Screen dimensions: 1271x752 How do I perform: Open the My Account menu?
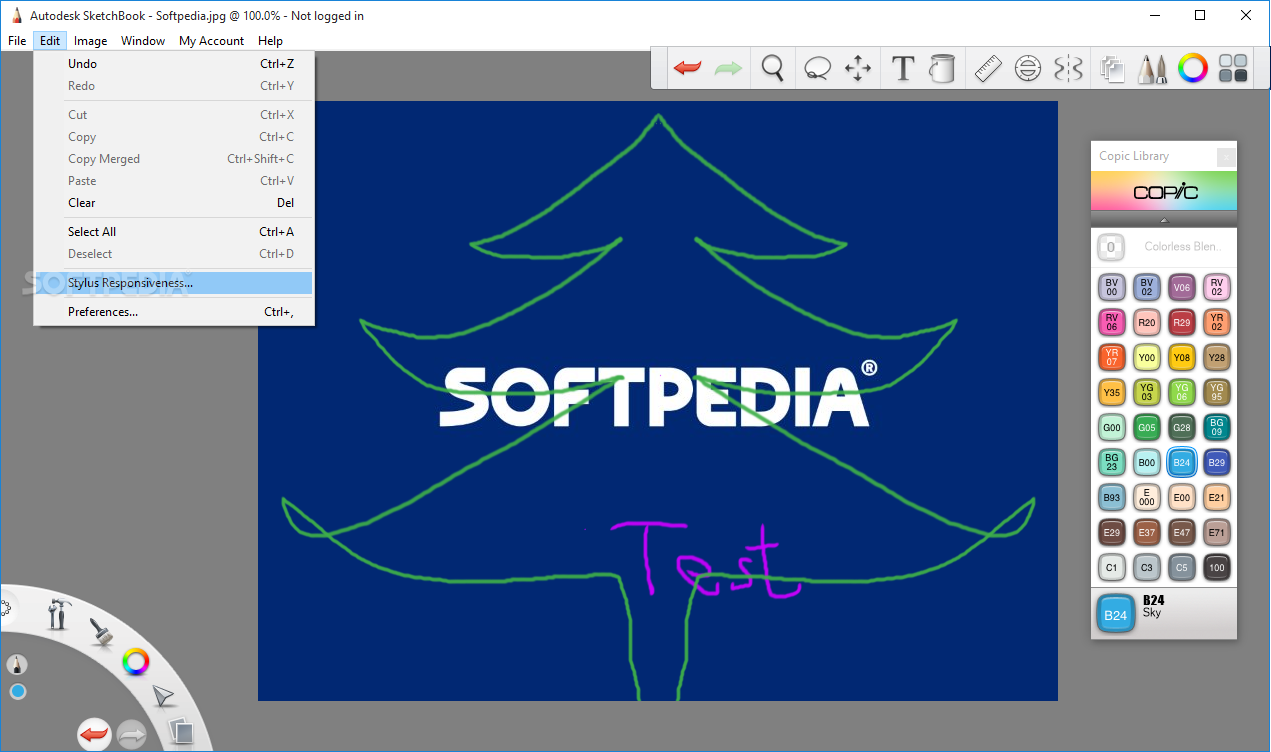point(211,41)
